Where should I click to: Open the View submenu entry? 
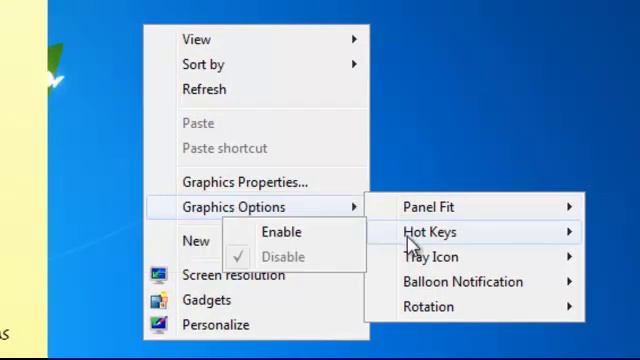pos(257,40)
